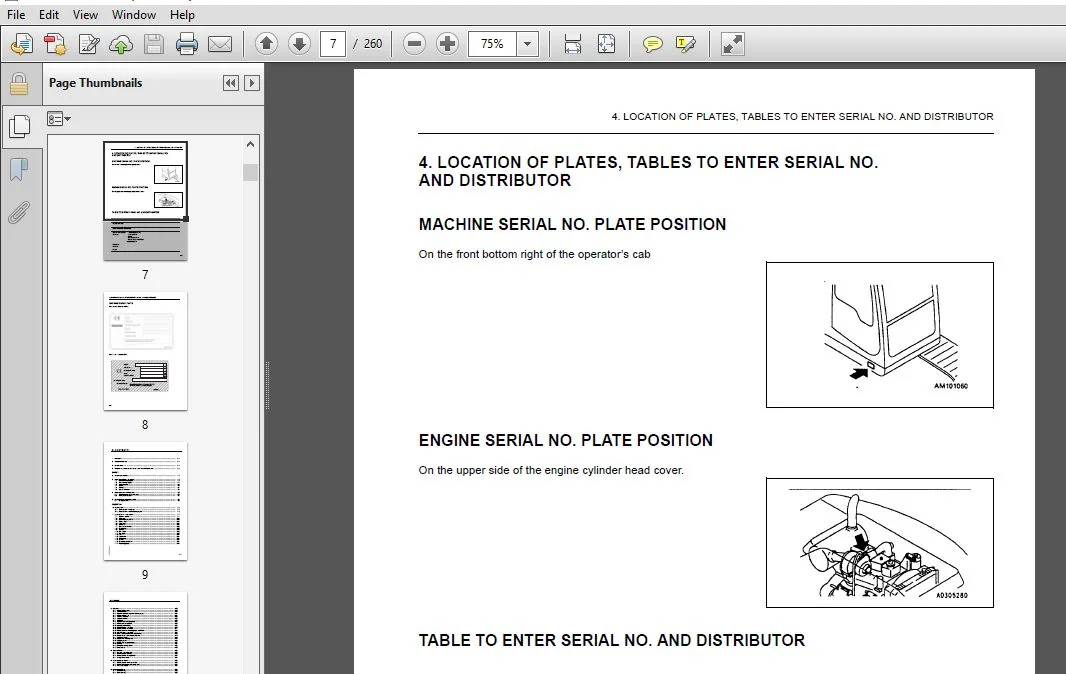The height and width of the screenshot is (674, 1066).
Task: Zoom out with the minus button
Action: click(x=414, y=44)
